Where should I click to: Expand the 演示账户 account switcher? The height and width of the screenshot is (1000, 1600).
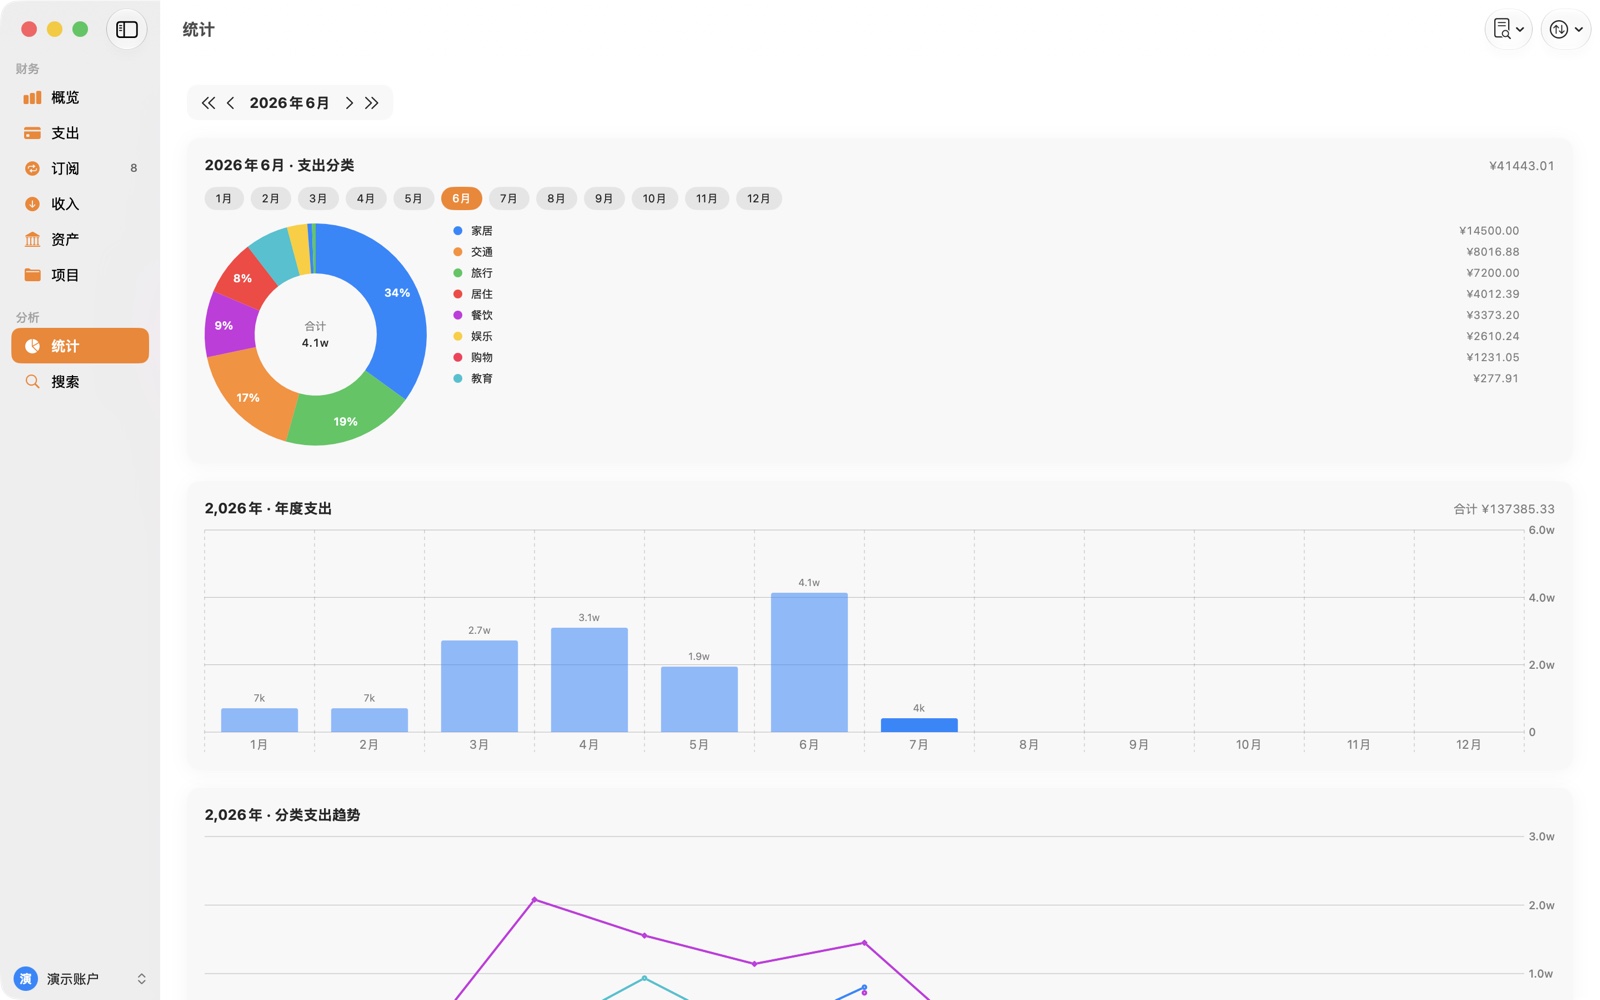[x=80, y=978]
